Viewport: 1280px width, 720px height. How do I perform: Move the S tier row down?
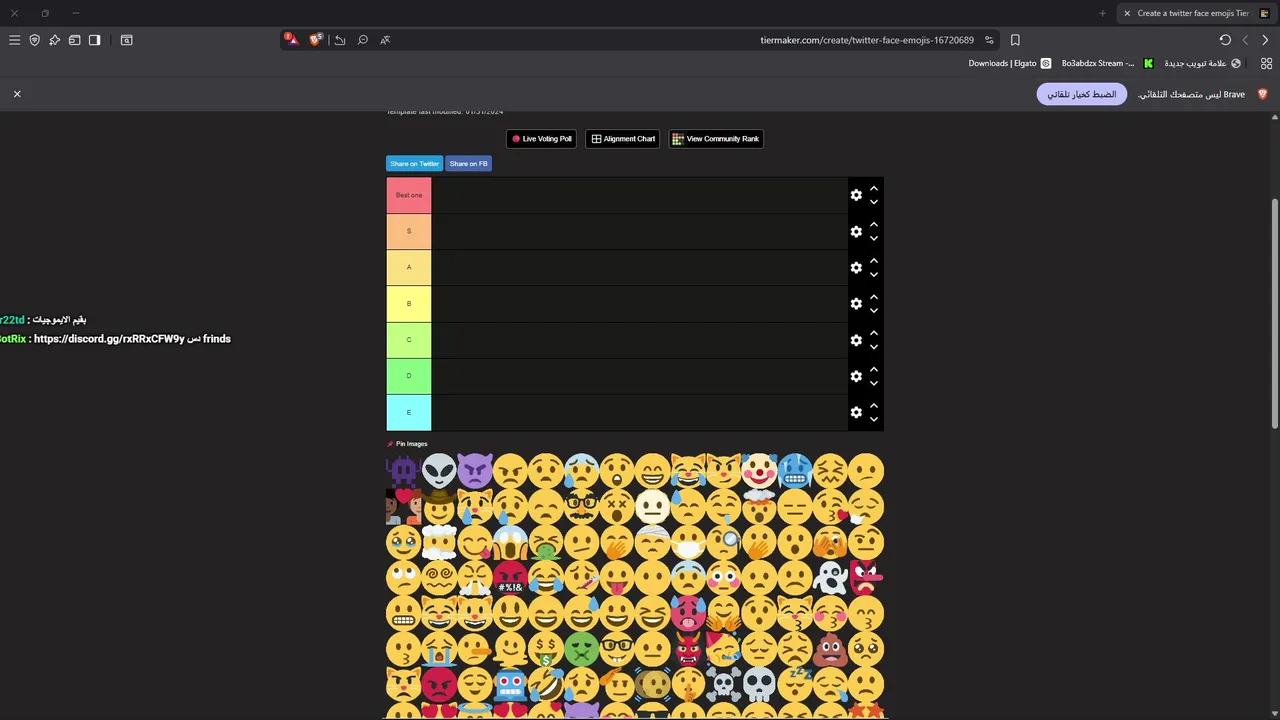pyautogui.click(x=873, y=238)
